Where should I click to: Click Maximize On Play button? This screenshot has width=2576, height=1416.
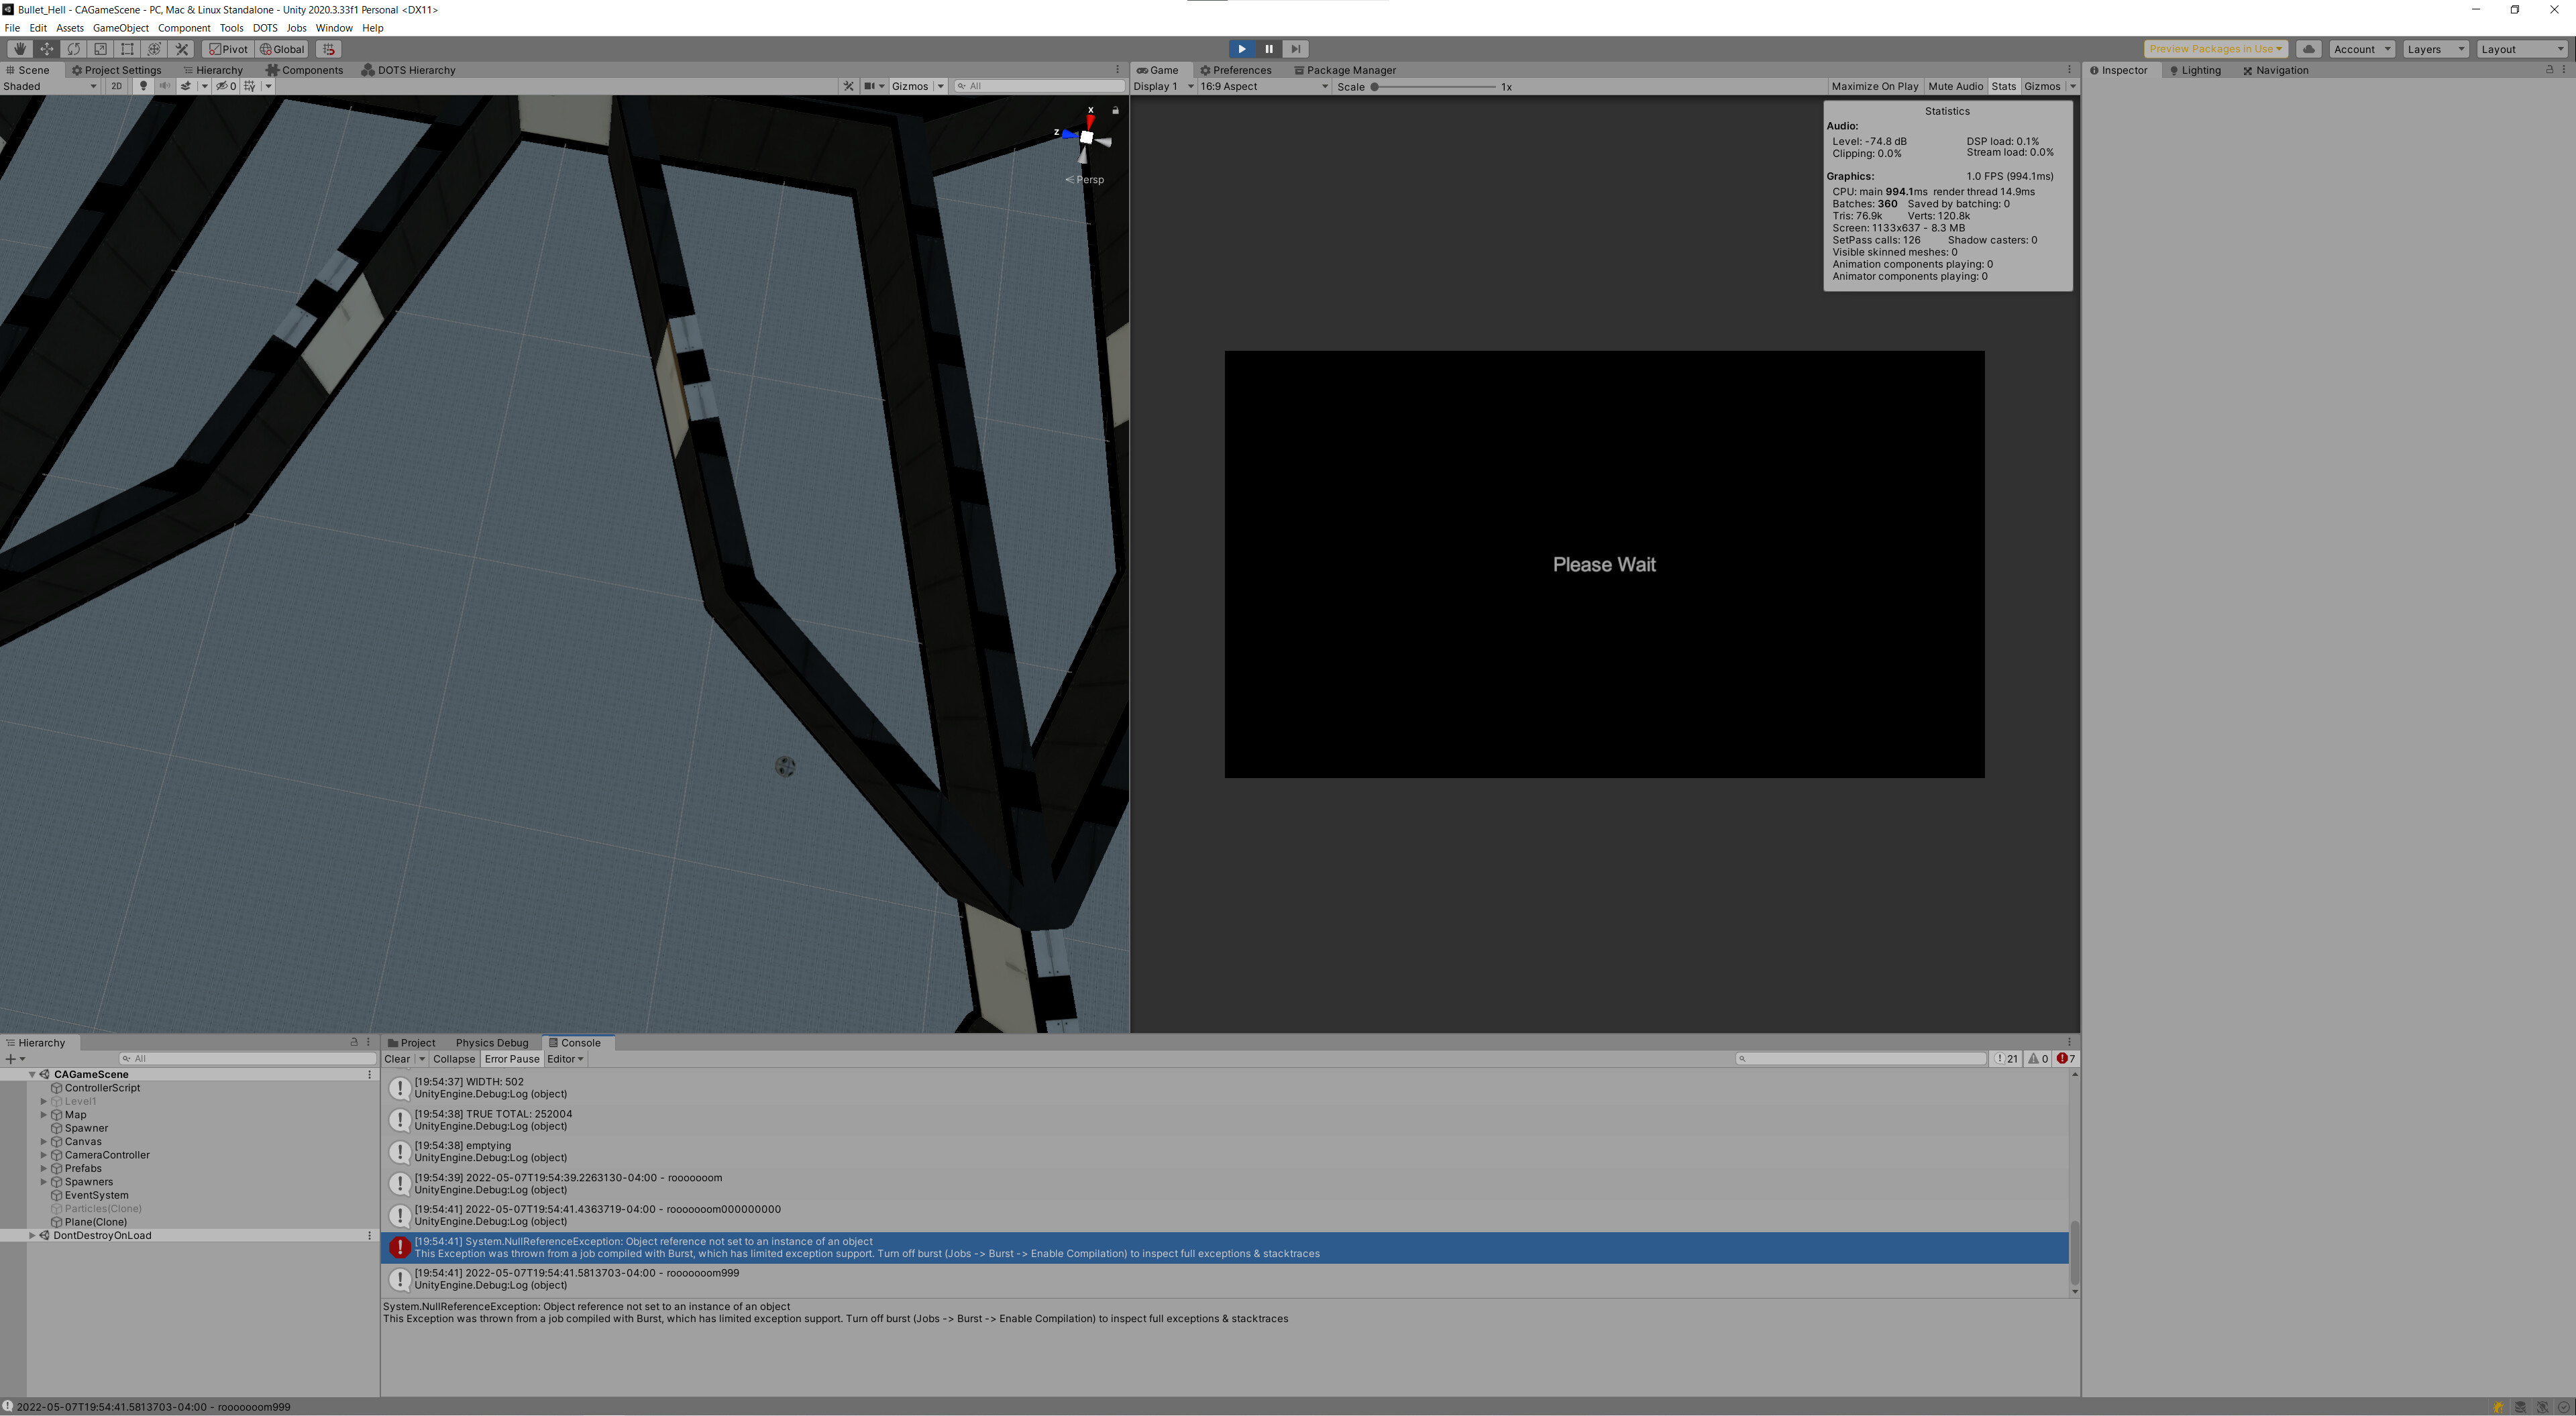(1874, 87)
